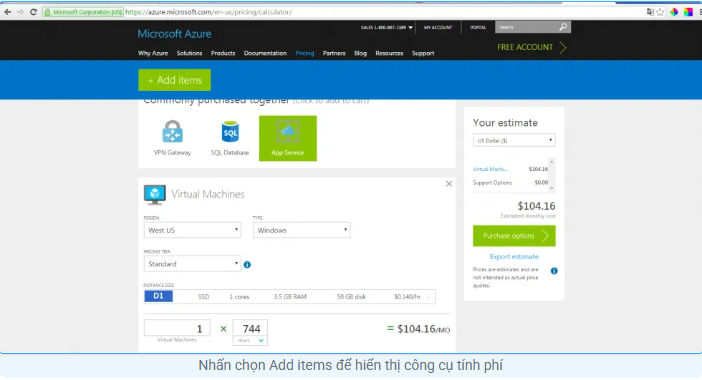Viewport: 702px width, 380px height.
Task: Click the Support Options row in estimate
Action: pos(510,183)
